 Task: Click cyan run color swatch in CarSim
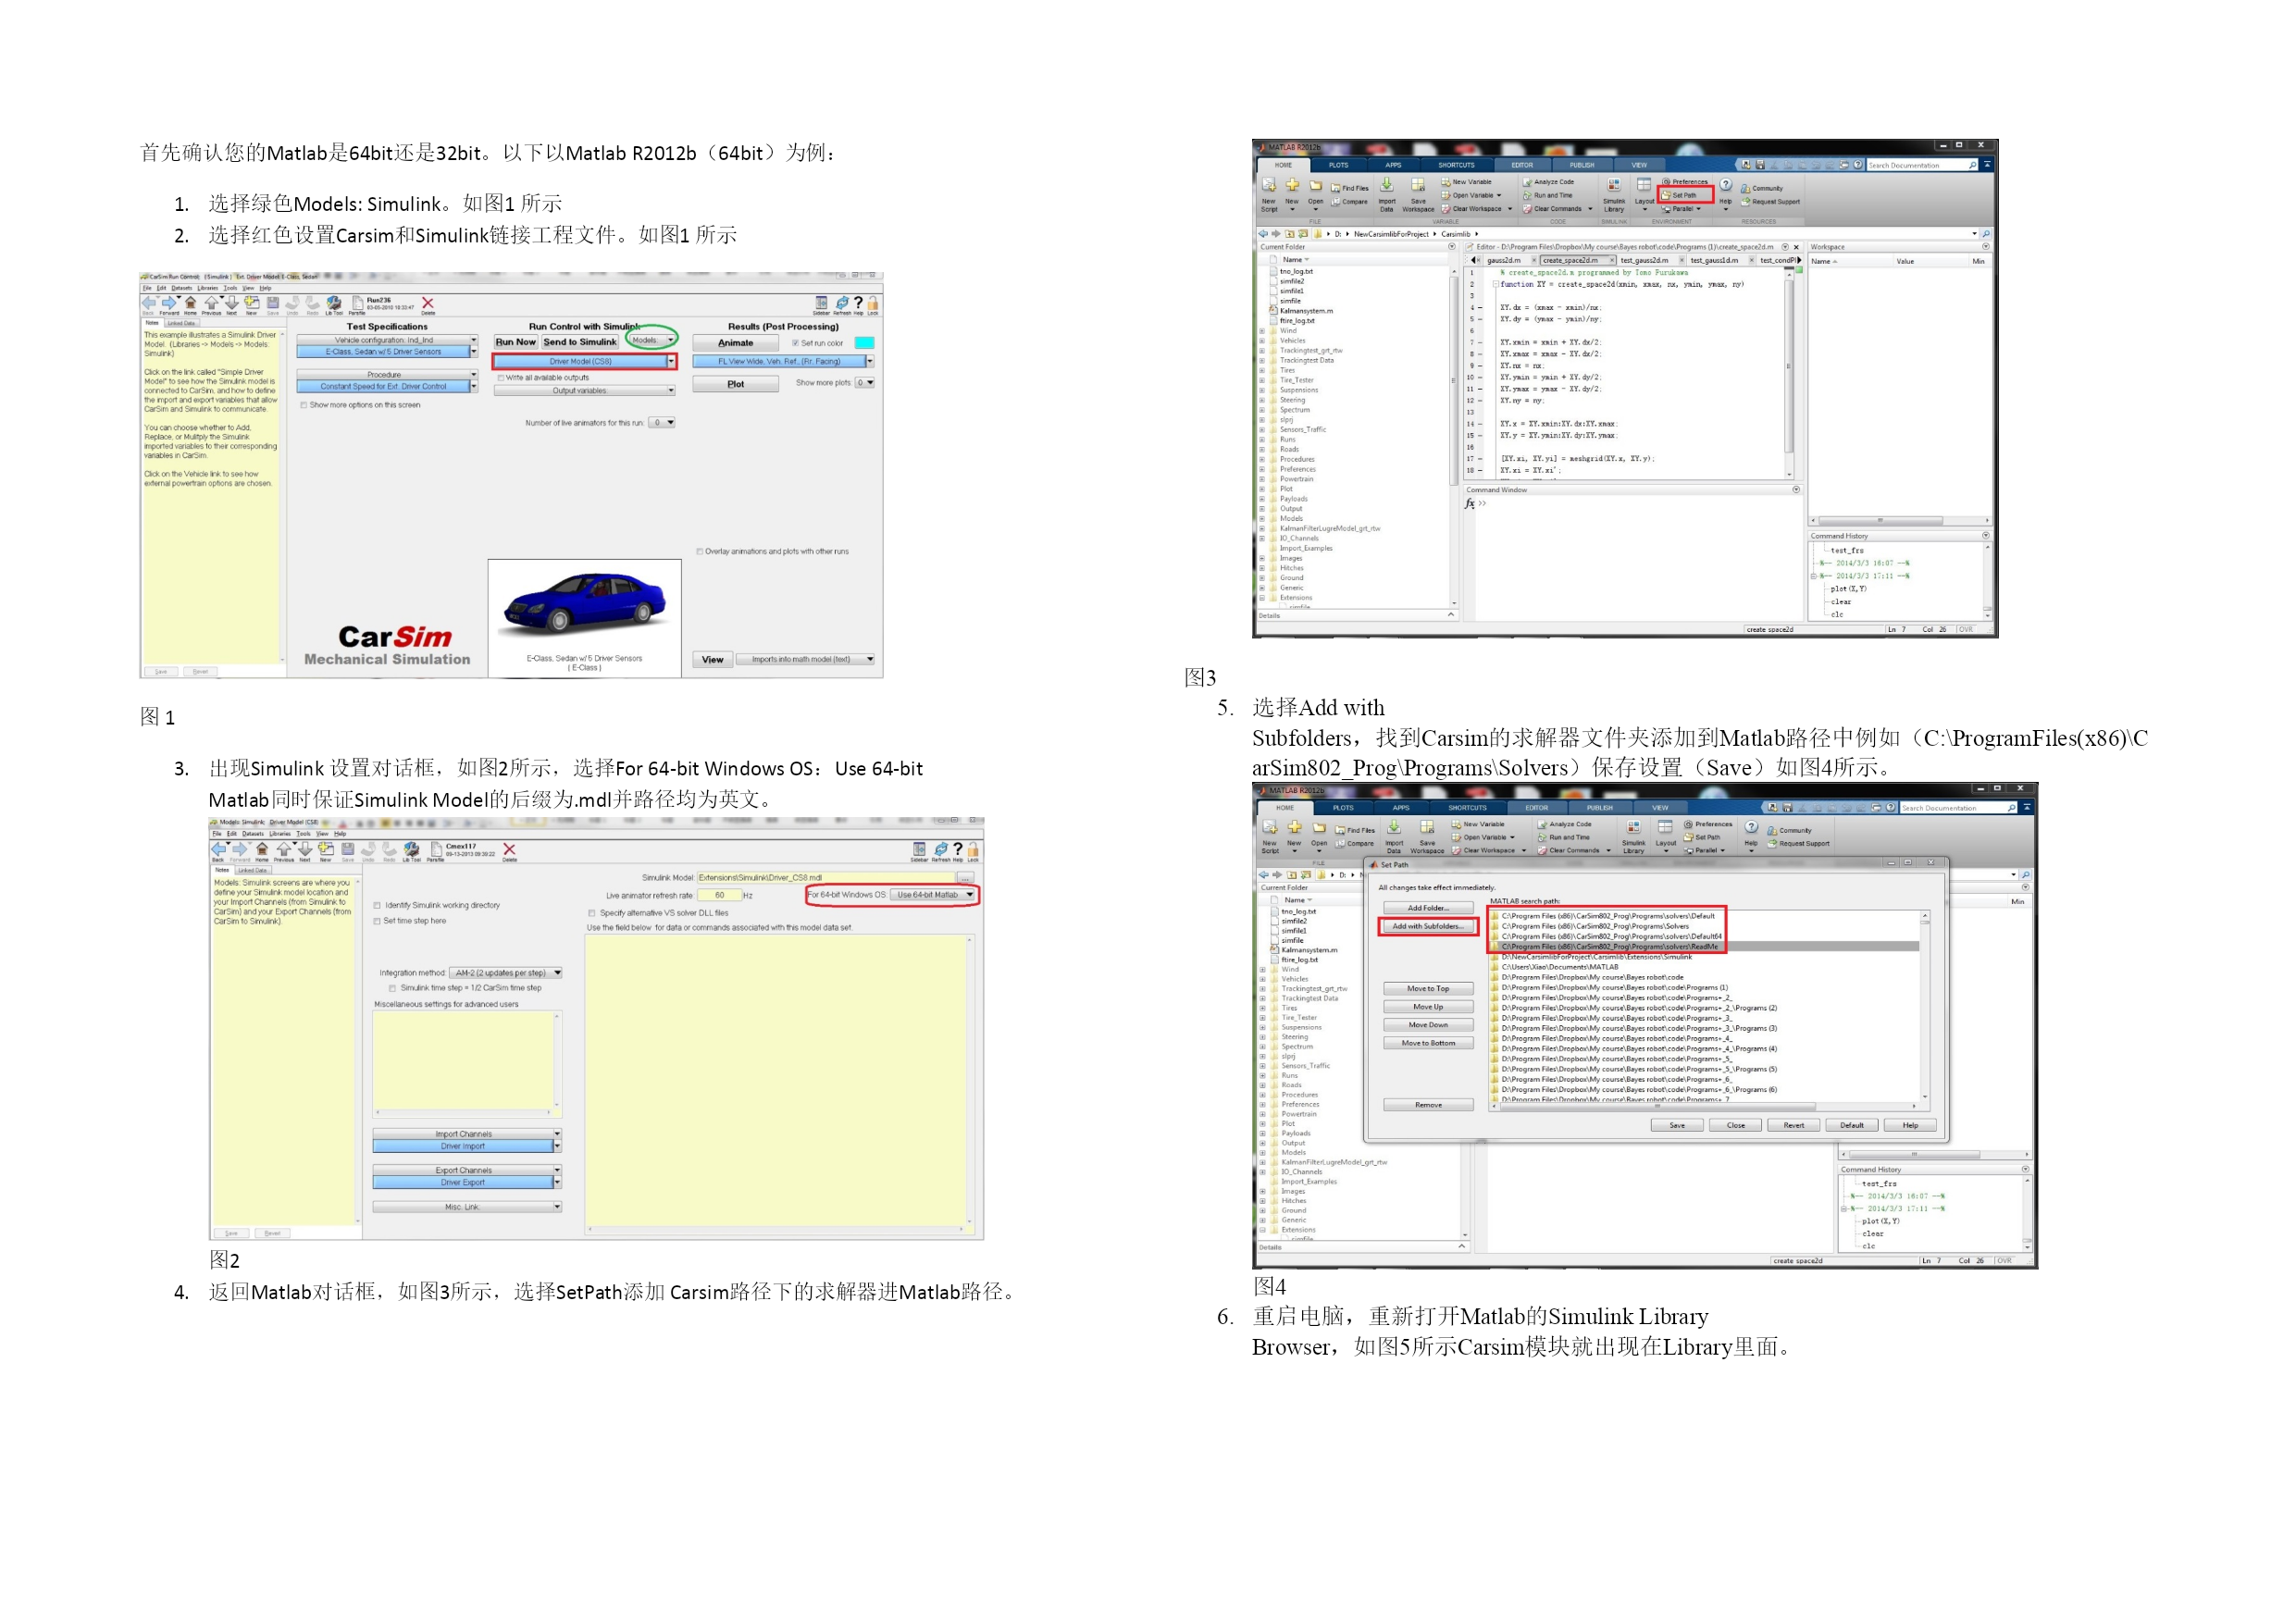pos(864,343)
